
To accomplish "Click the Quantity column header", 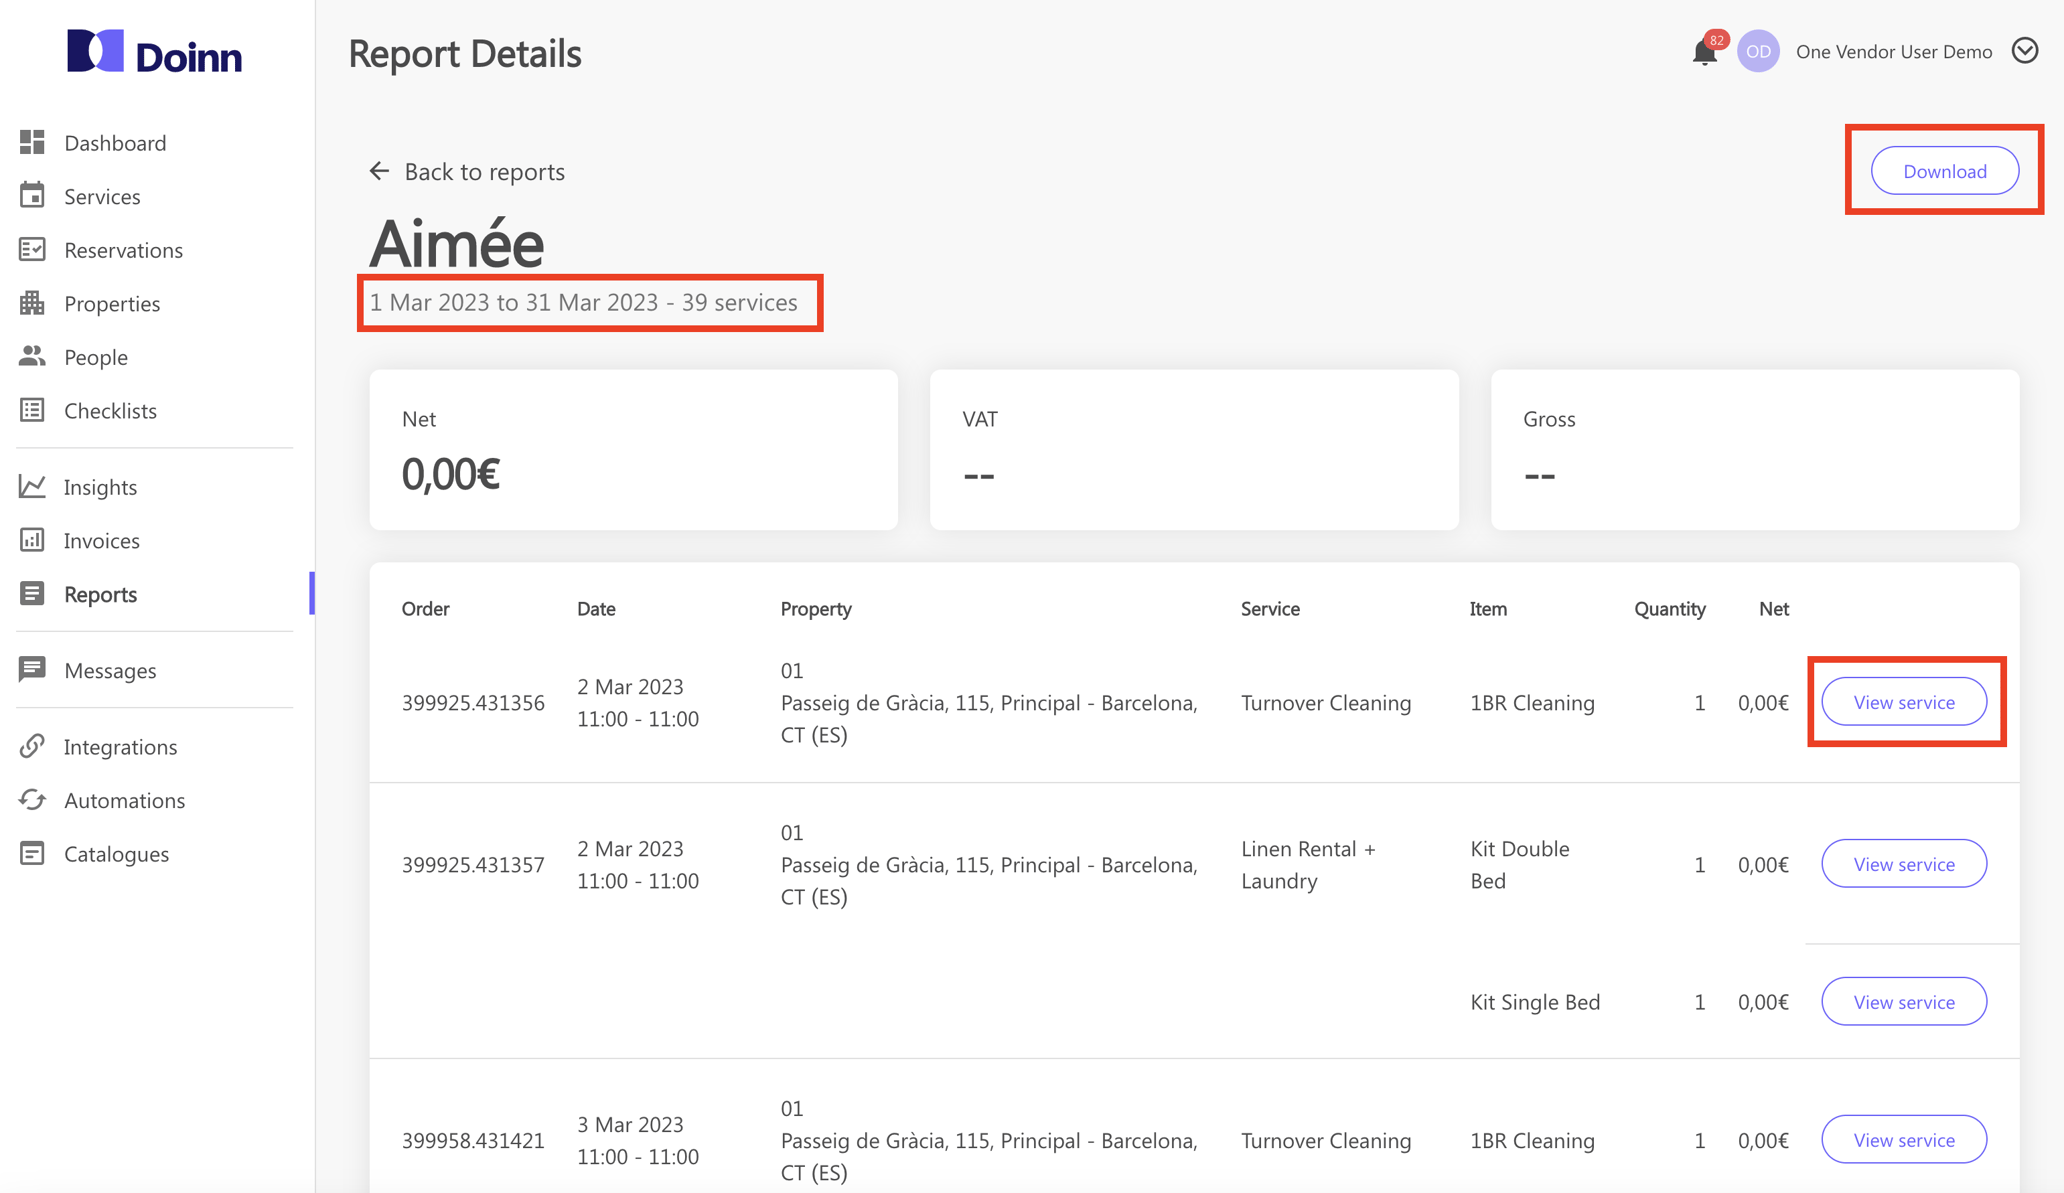I will (1670, 608).
